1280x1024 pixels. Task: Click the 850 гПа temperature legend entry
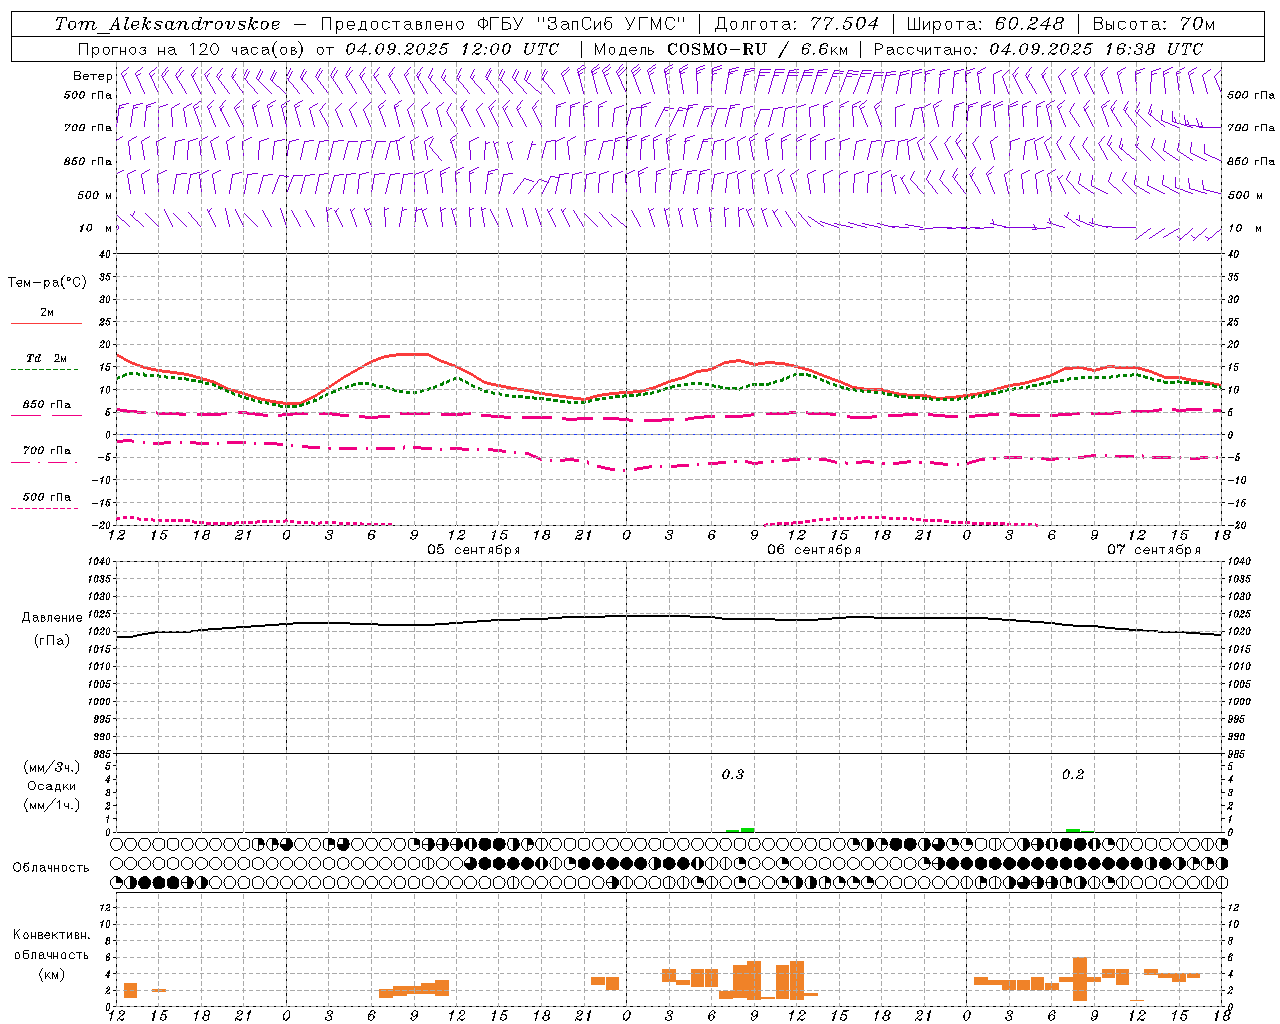[46, 405]
